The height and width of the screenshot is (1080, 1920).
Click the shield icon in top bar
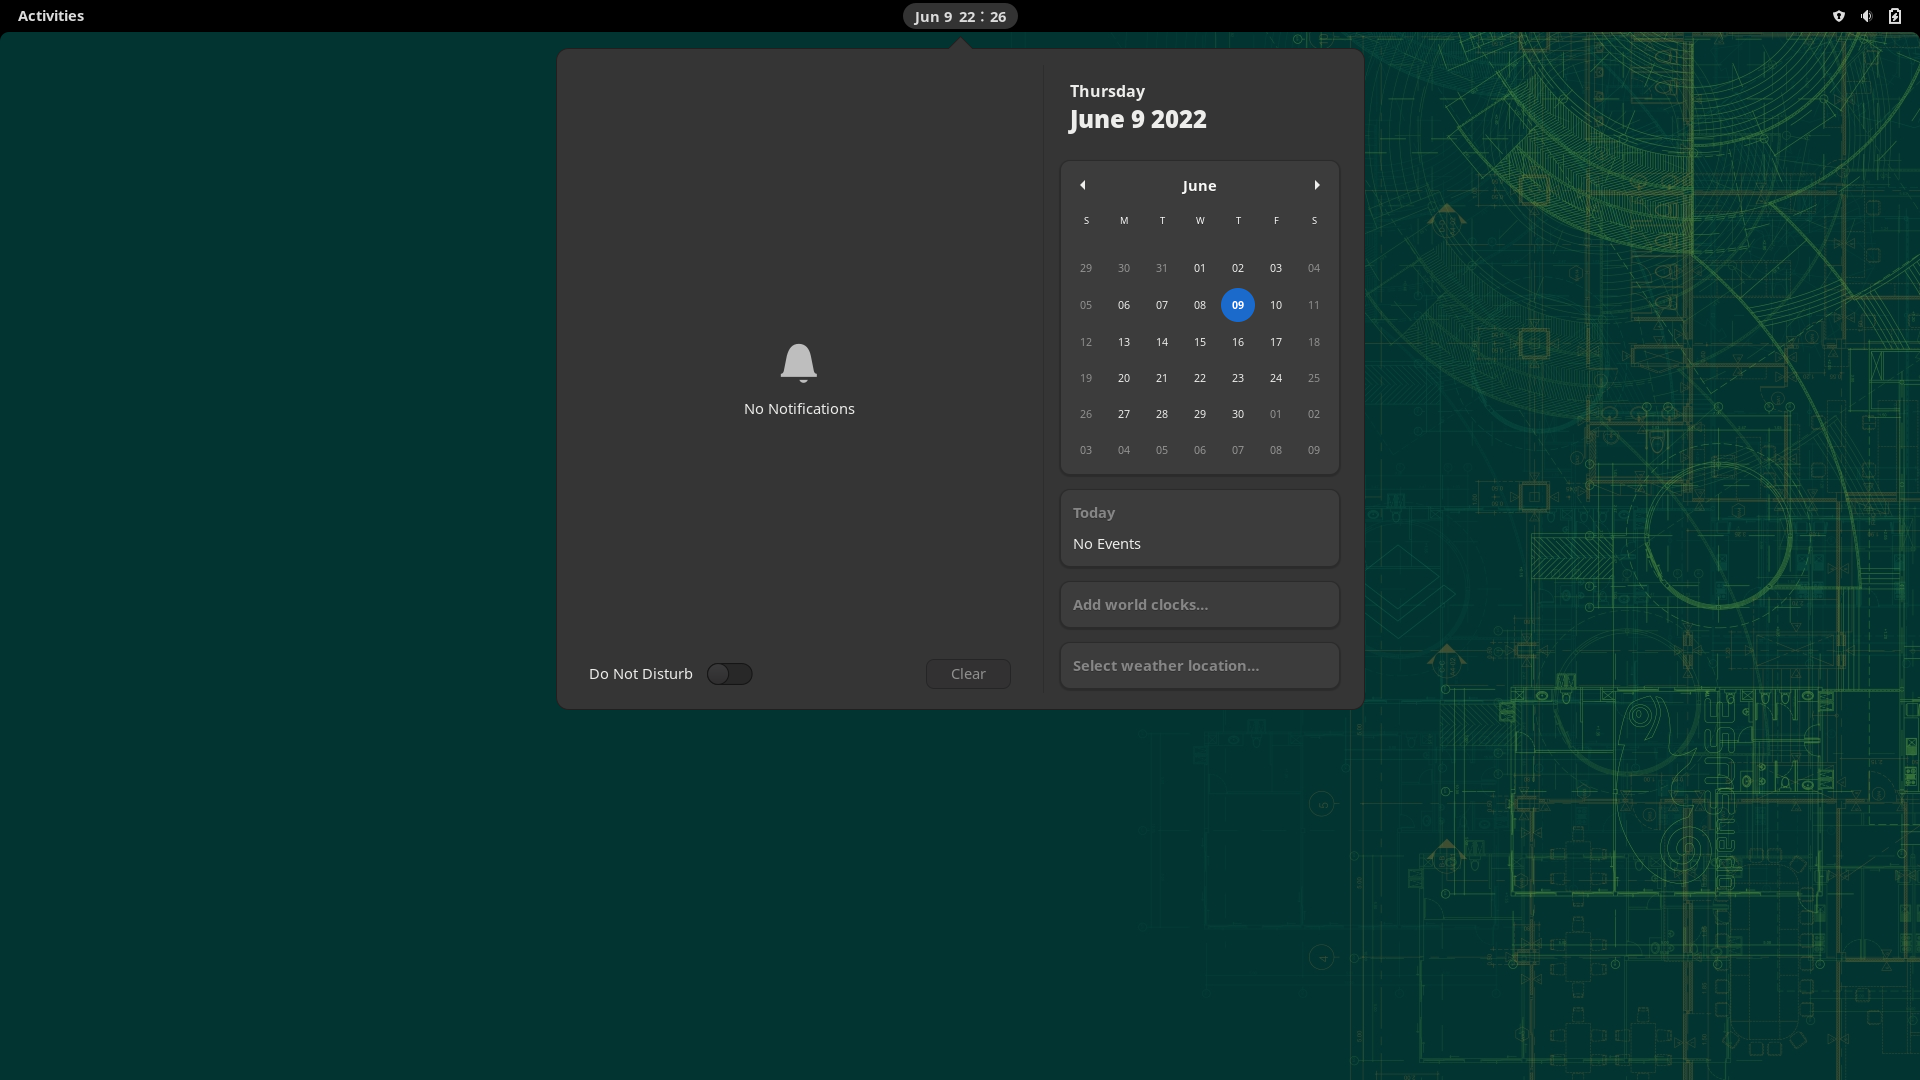pos(1838,16)
